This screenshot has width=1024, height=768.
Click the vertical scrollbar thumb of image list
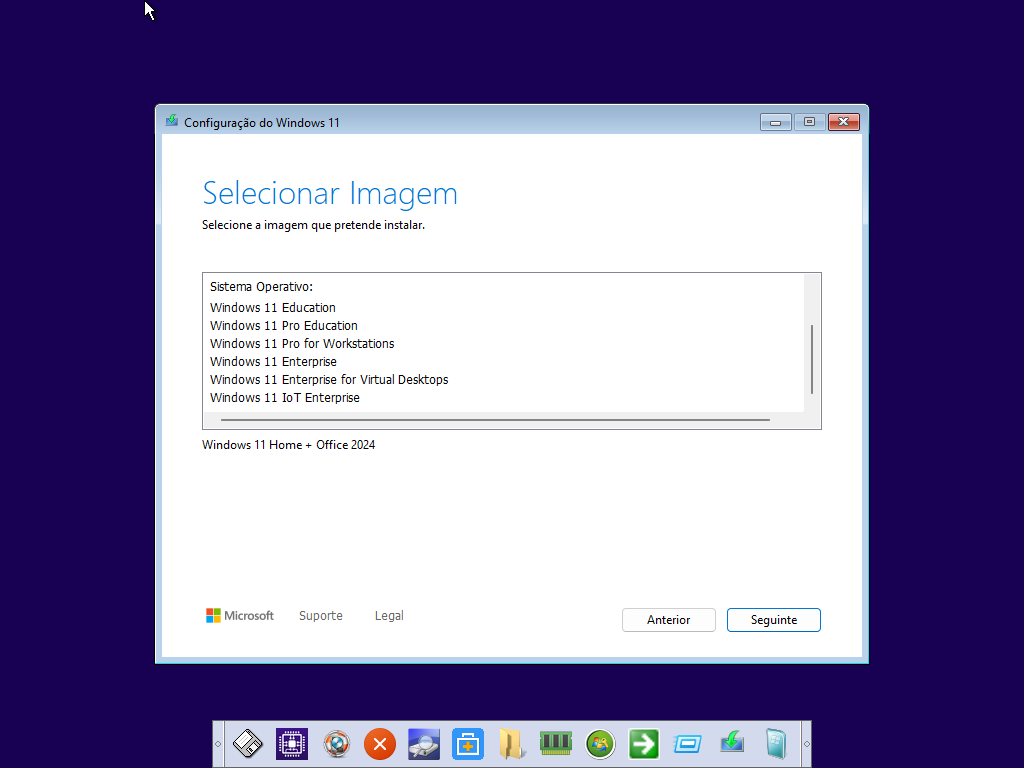click(x=812, y=359)
